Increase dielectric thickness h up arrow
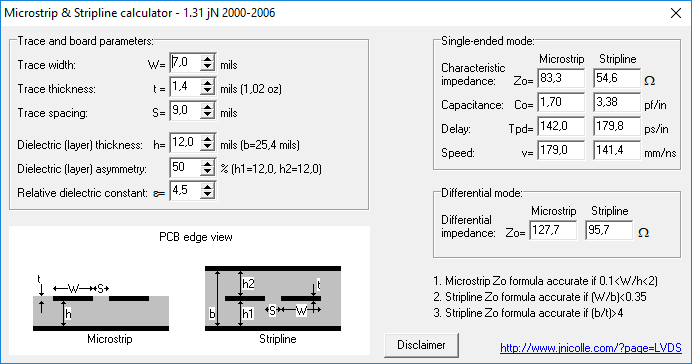This screenshot has width=692, height=364. point(207,139)
